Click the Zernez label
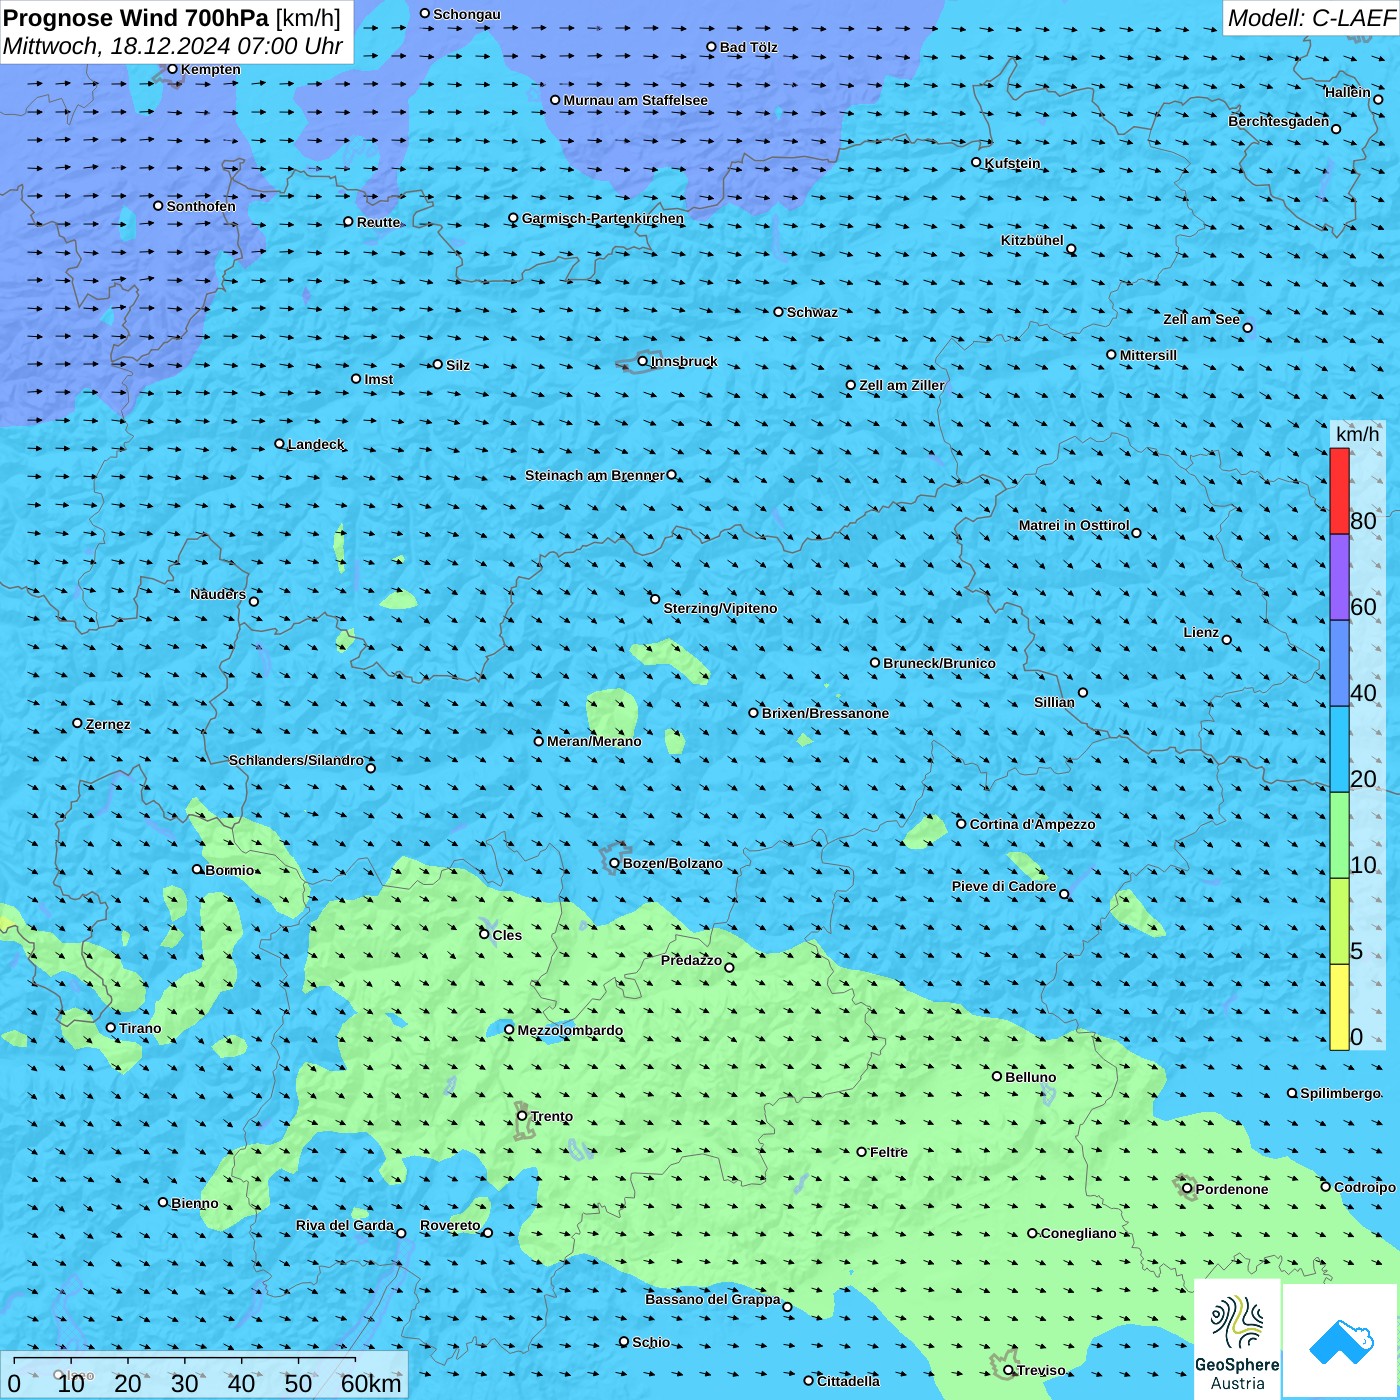The height and width of the screenshot is (1400, 1400). [x=108, y=724]
